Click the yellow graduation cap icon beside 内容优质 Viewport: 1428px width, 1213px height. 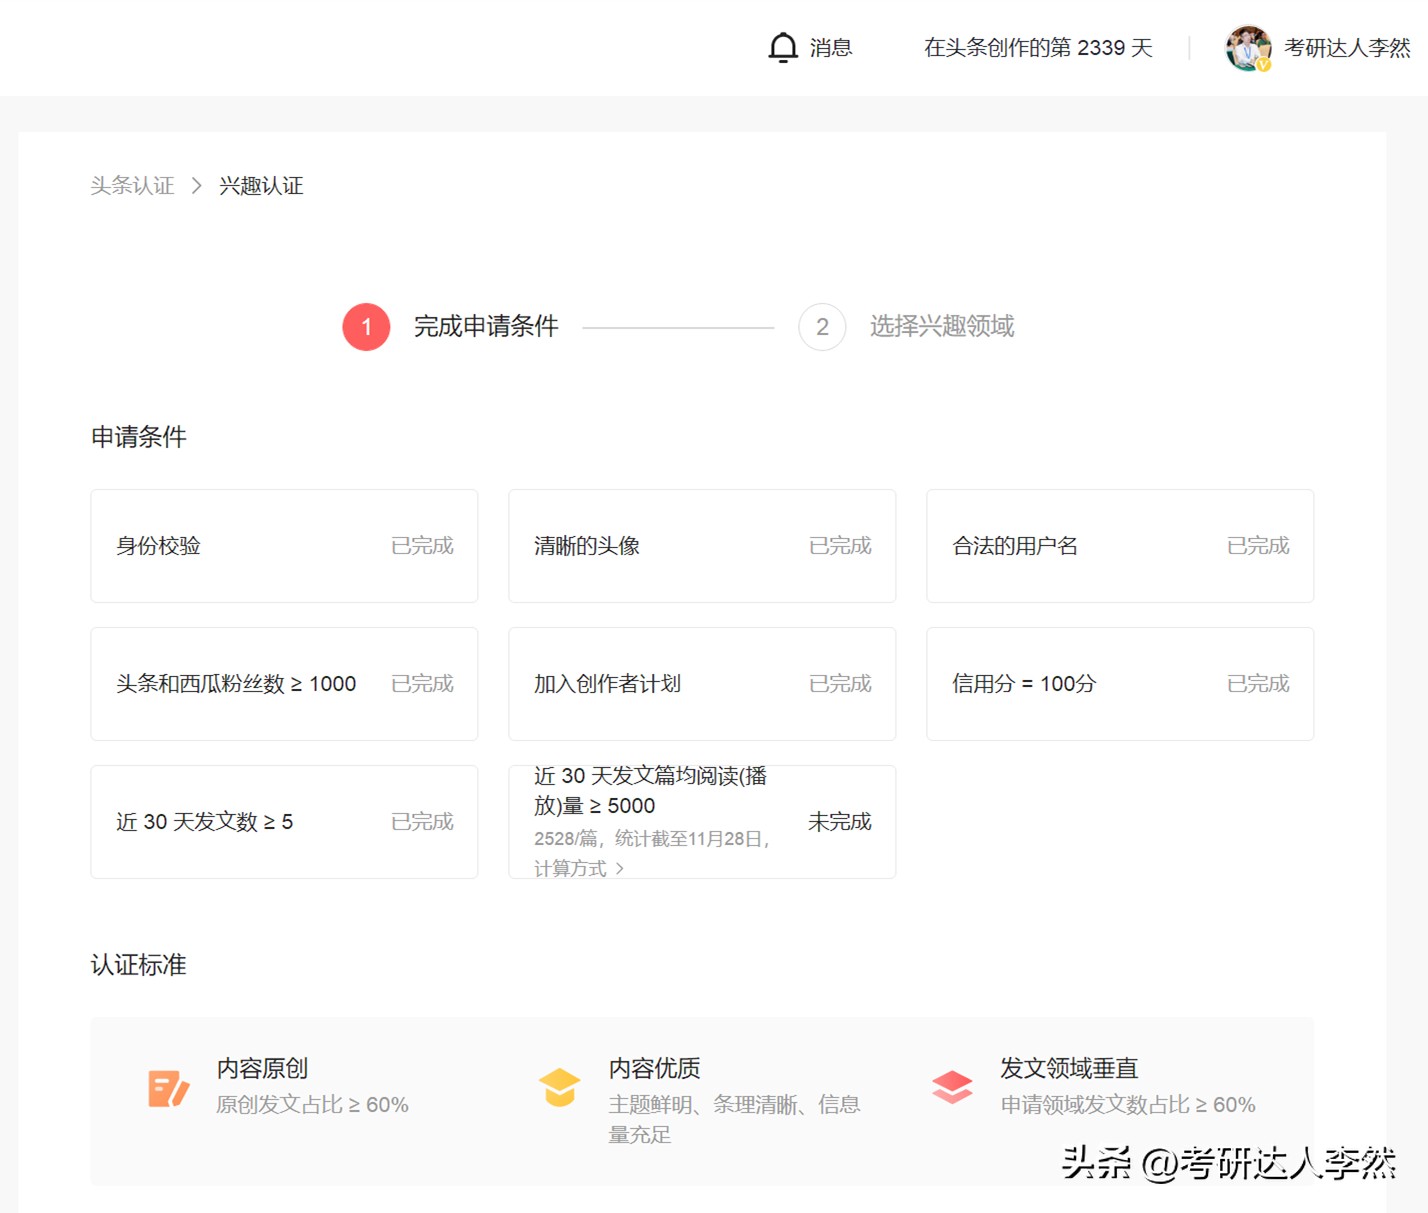[x=560, y=1087]
